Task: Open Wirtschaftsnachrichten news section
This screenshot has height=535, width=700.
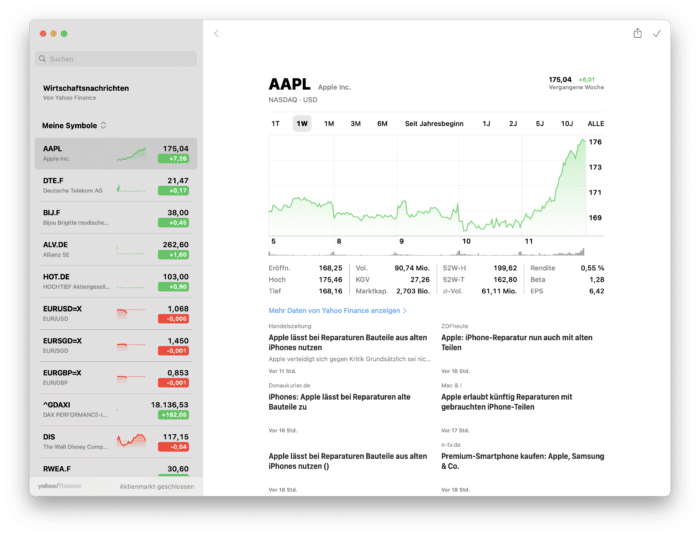Action: pyautogui.click(x=86, y=92)
